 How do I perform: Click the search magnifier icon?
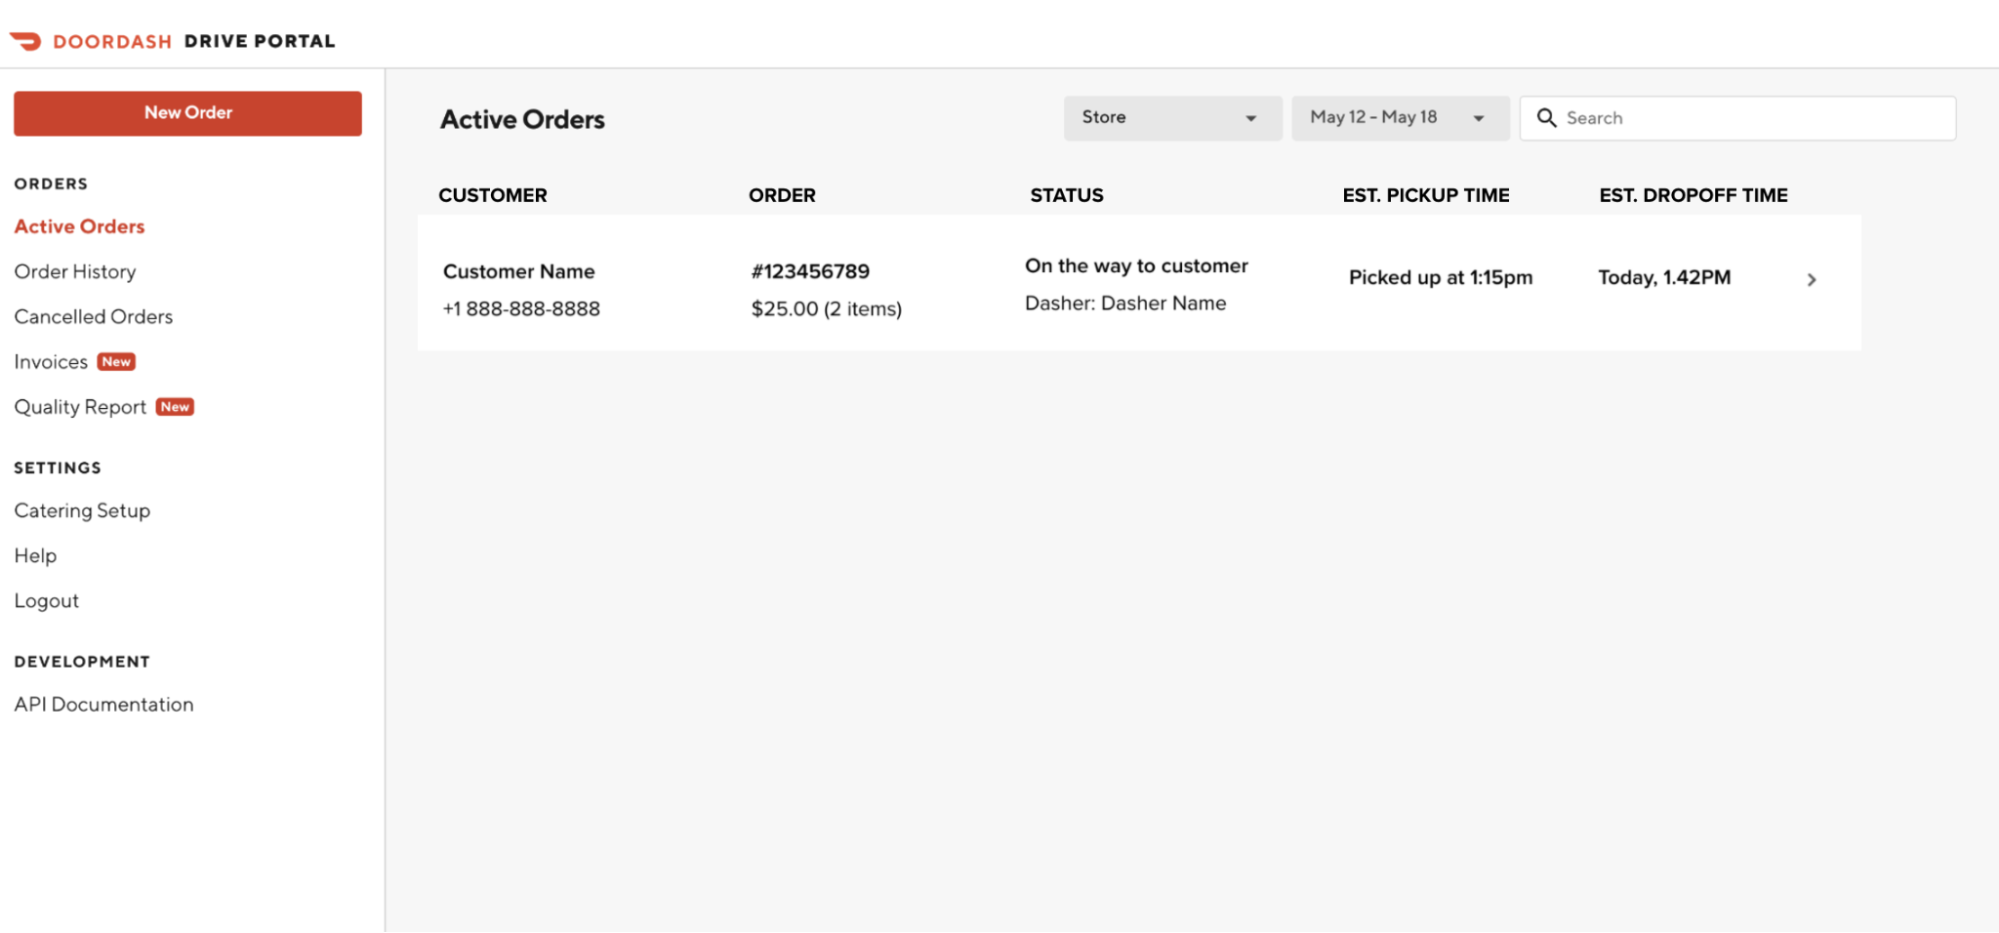(1547, 117)
